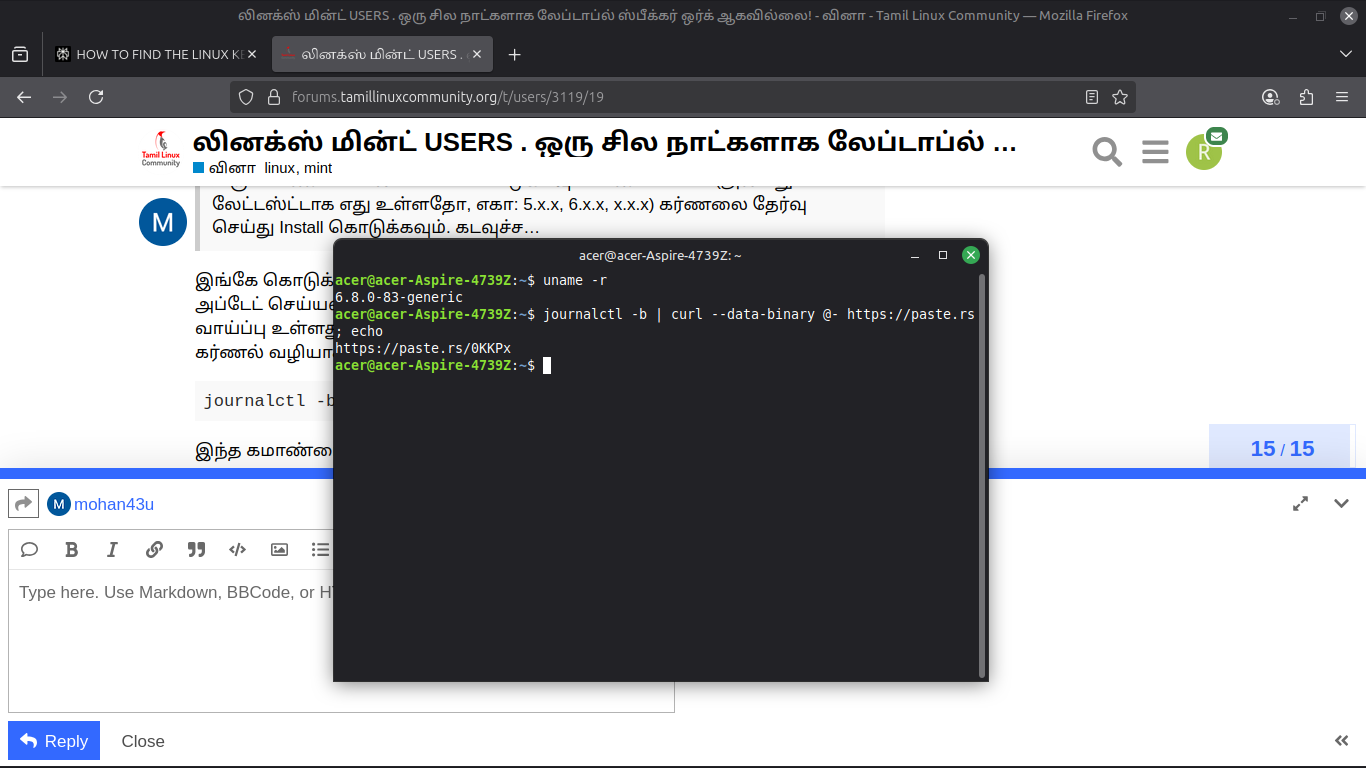The image size is (1366, 768).
Task: Open the mohan43u username link
Action: point(114,504)
